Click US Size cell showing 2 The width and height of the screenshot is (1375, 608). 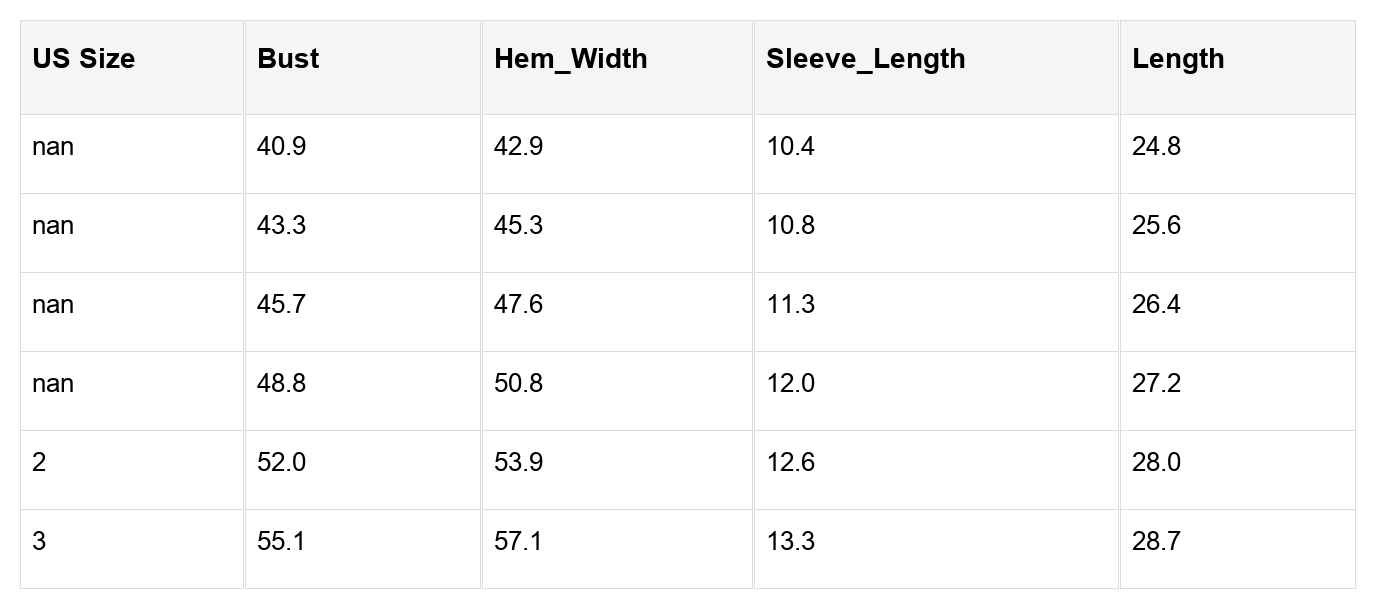[x=39, y=463]
